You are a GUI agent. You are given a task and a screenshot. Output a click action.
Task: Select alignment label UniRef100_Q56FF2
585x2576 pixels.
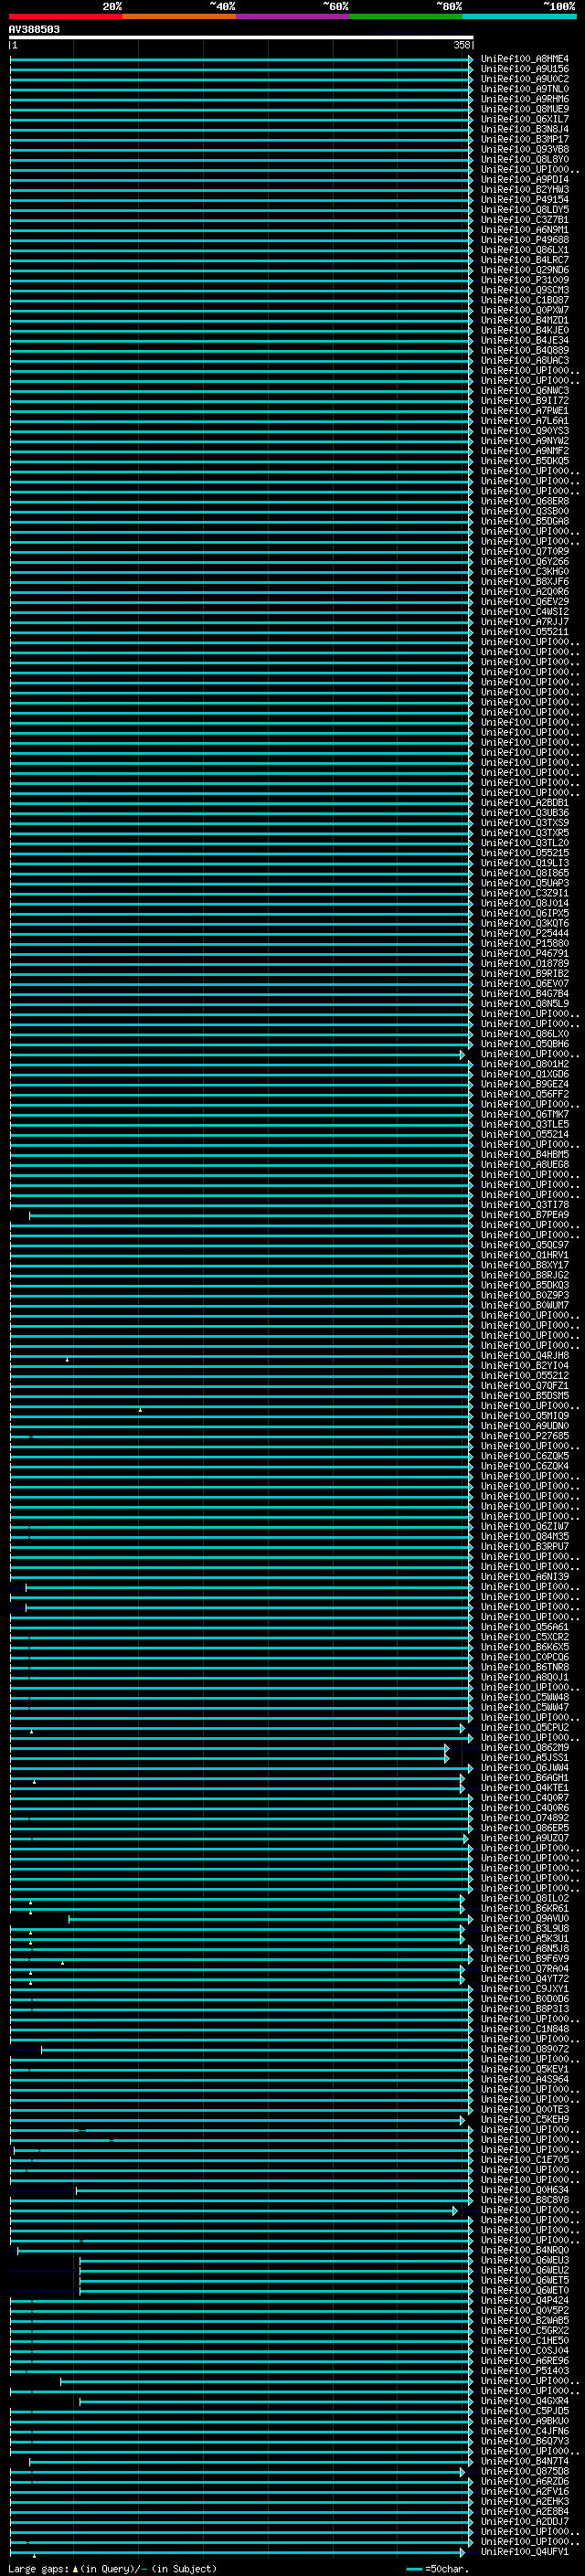pyautogui.click(x=525, y=1094)
